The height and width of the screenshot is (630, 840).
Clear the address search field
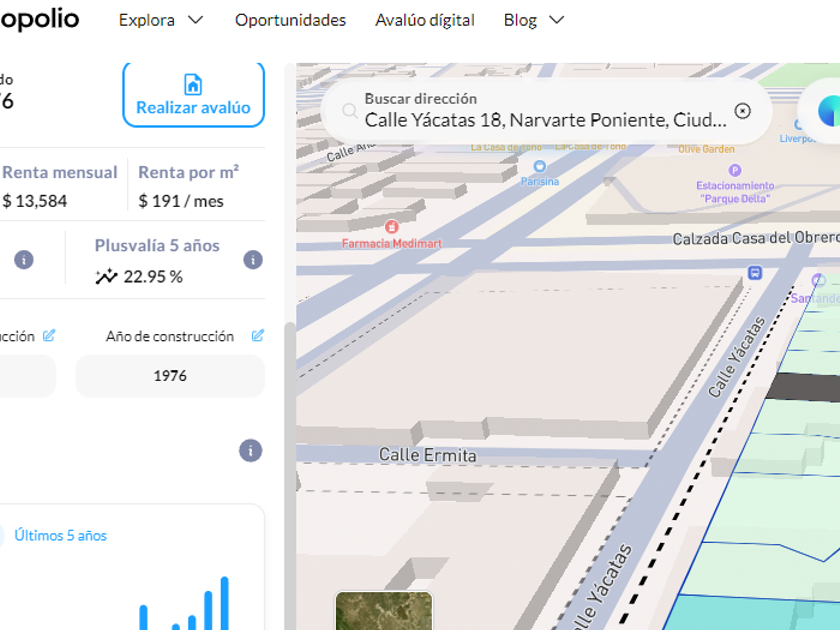[x=742, y=111]
